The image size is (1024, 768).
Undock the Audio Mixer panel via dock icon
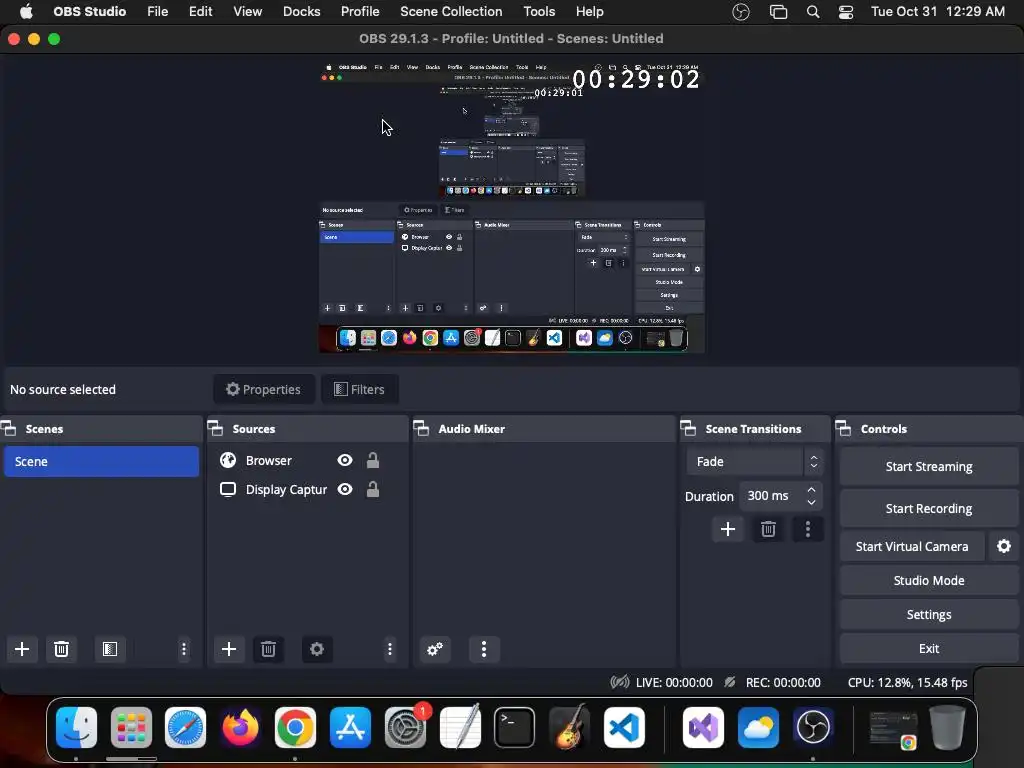pos(421,429)
